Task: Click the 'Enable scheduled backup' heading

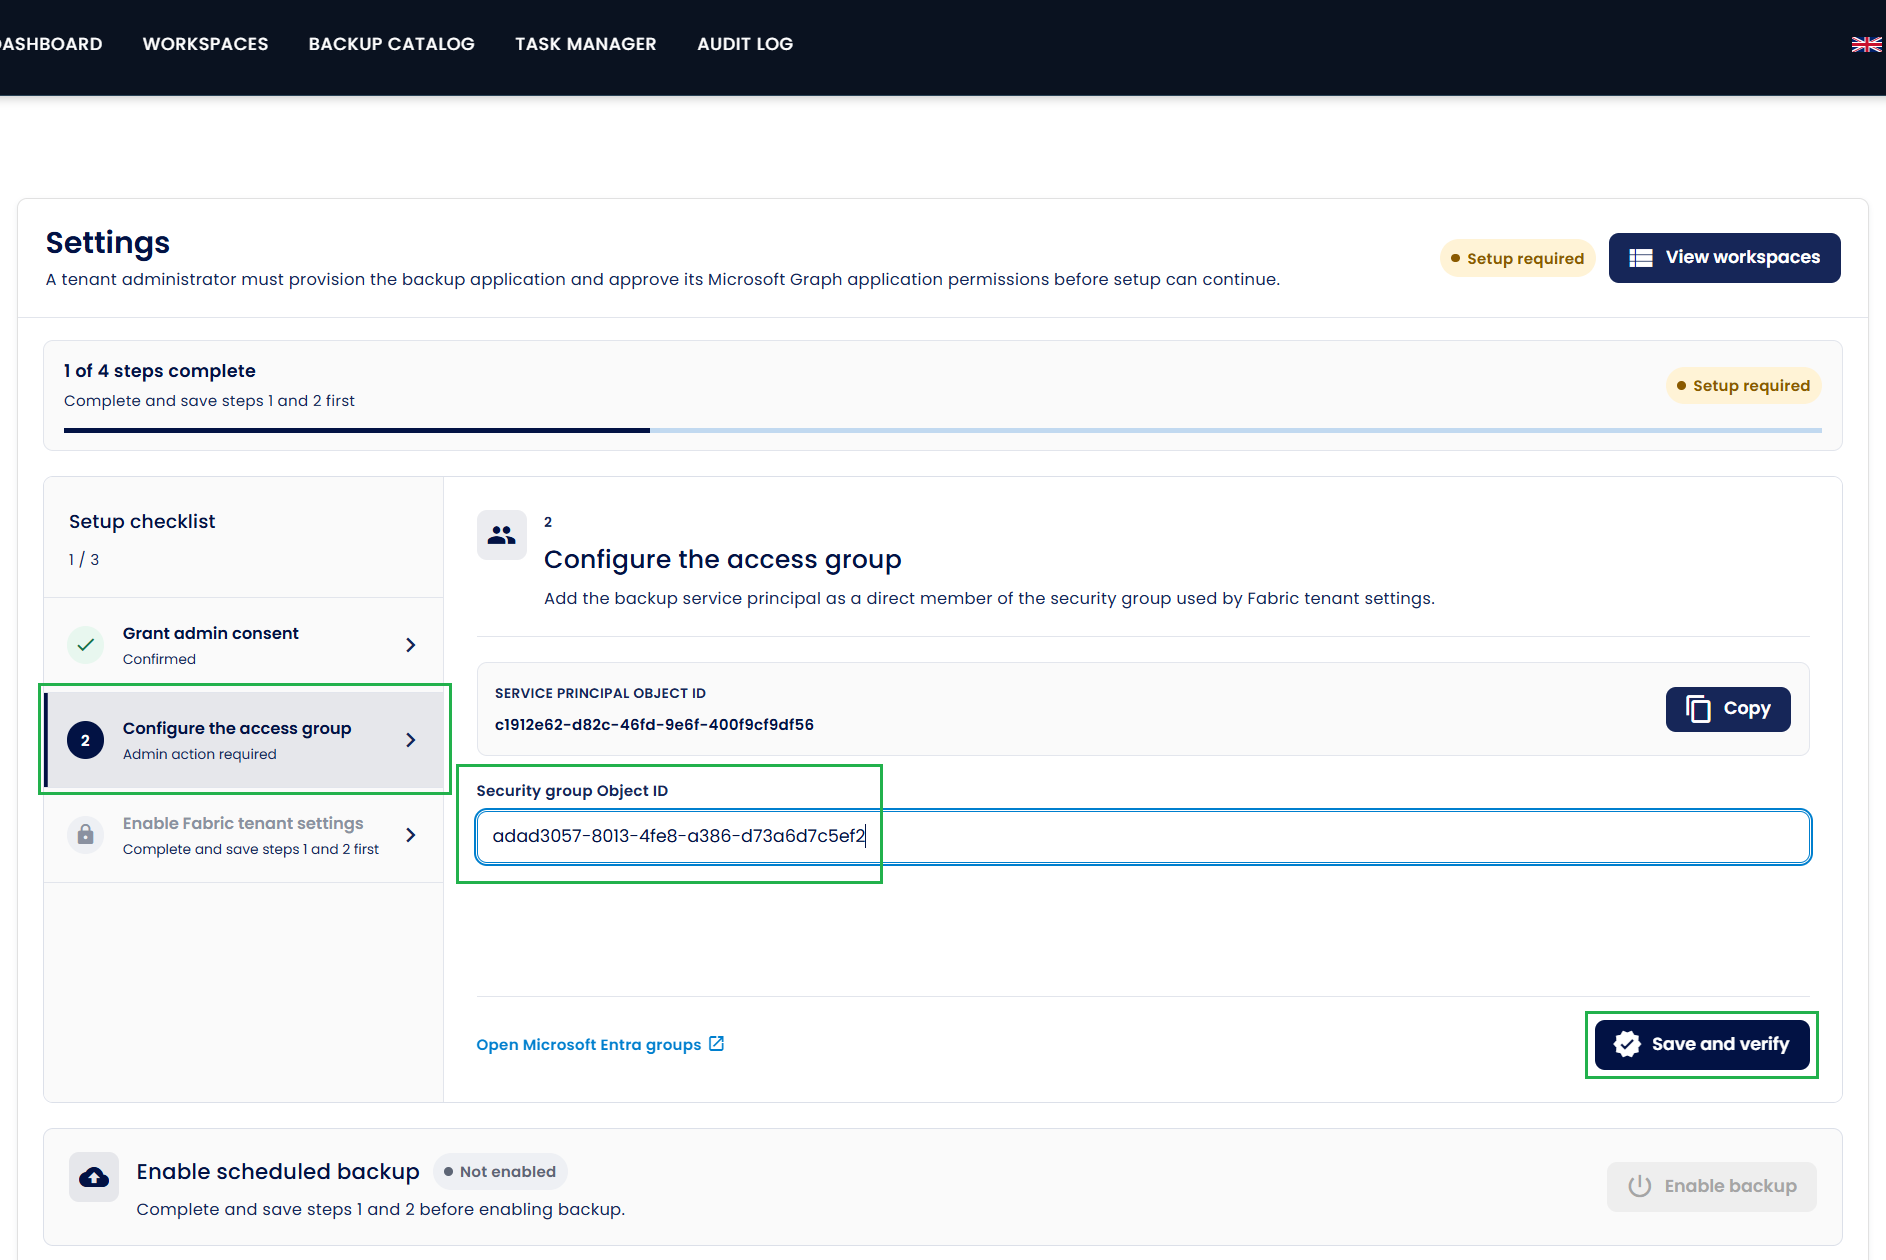Action: click(278, 1171)
